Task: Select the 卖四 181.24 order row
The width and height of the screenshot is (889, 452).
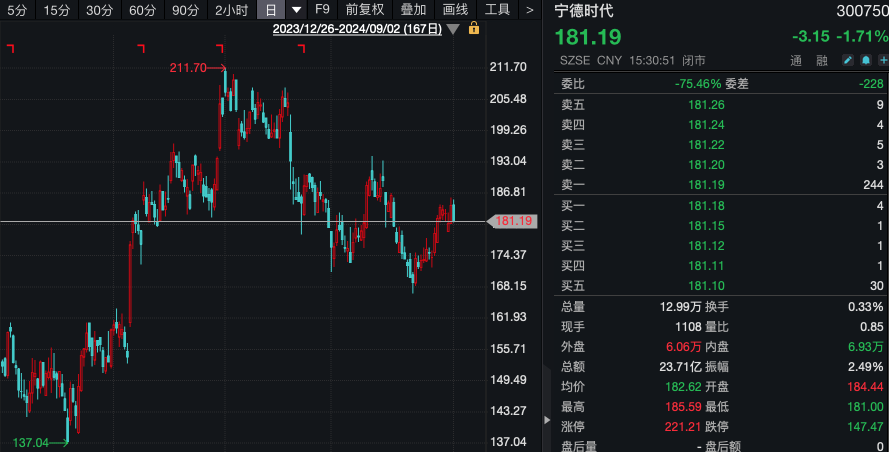Action: tap(721, 125)
